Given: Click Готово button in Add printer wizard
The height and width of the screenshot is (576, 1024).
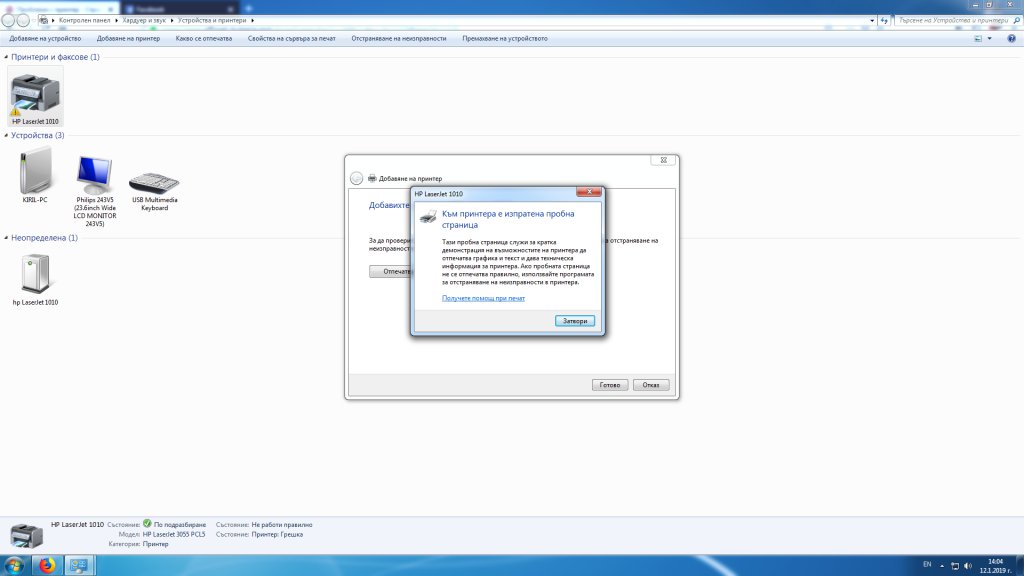Looking at the screenshot, I should coord(610,385).
